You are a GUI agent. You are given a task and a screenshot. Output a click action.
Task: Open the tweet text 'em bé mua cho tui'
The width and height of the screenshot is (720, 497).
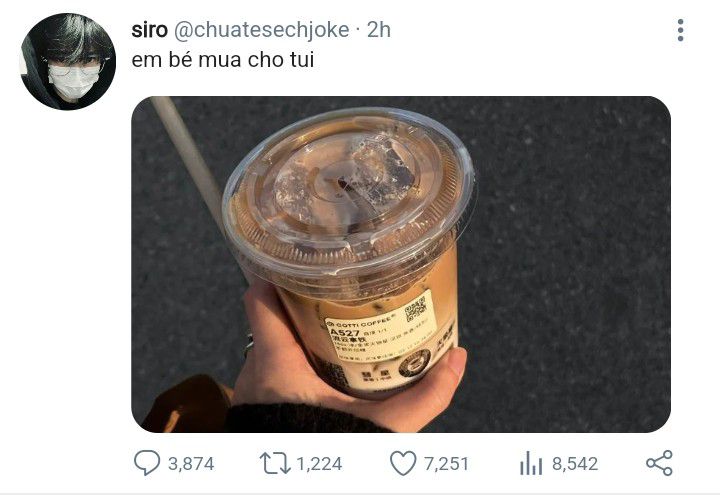223,60
